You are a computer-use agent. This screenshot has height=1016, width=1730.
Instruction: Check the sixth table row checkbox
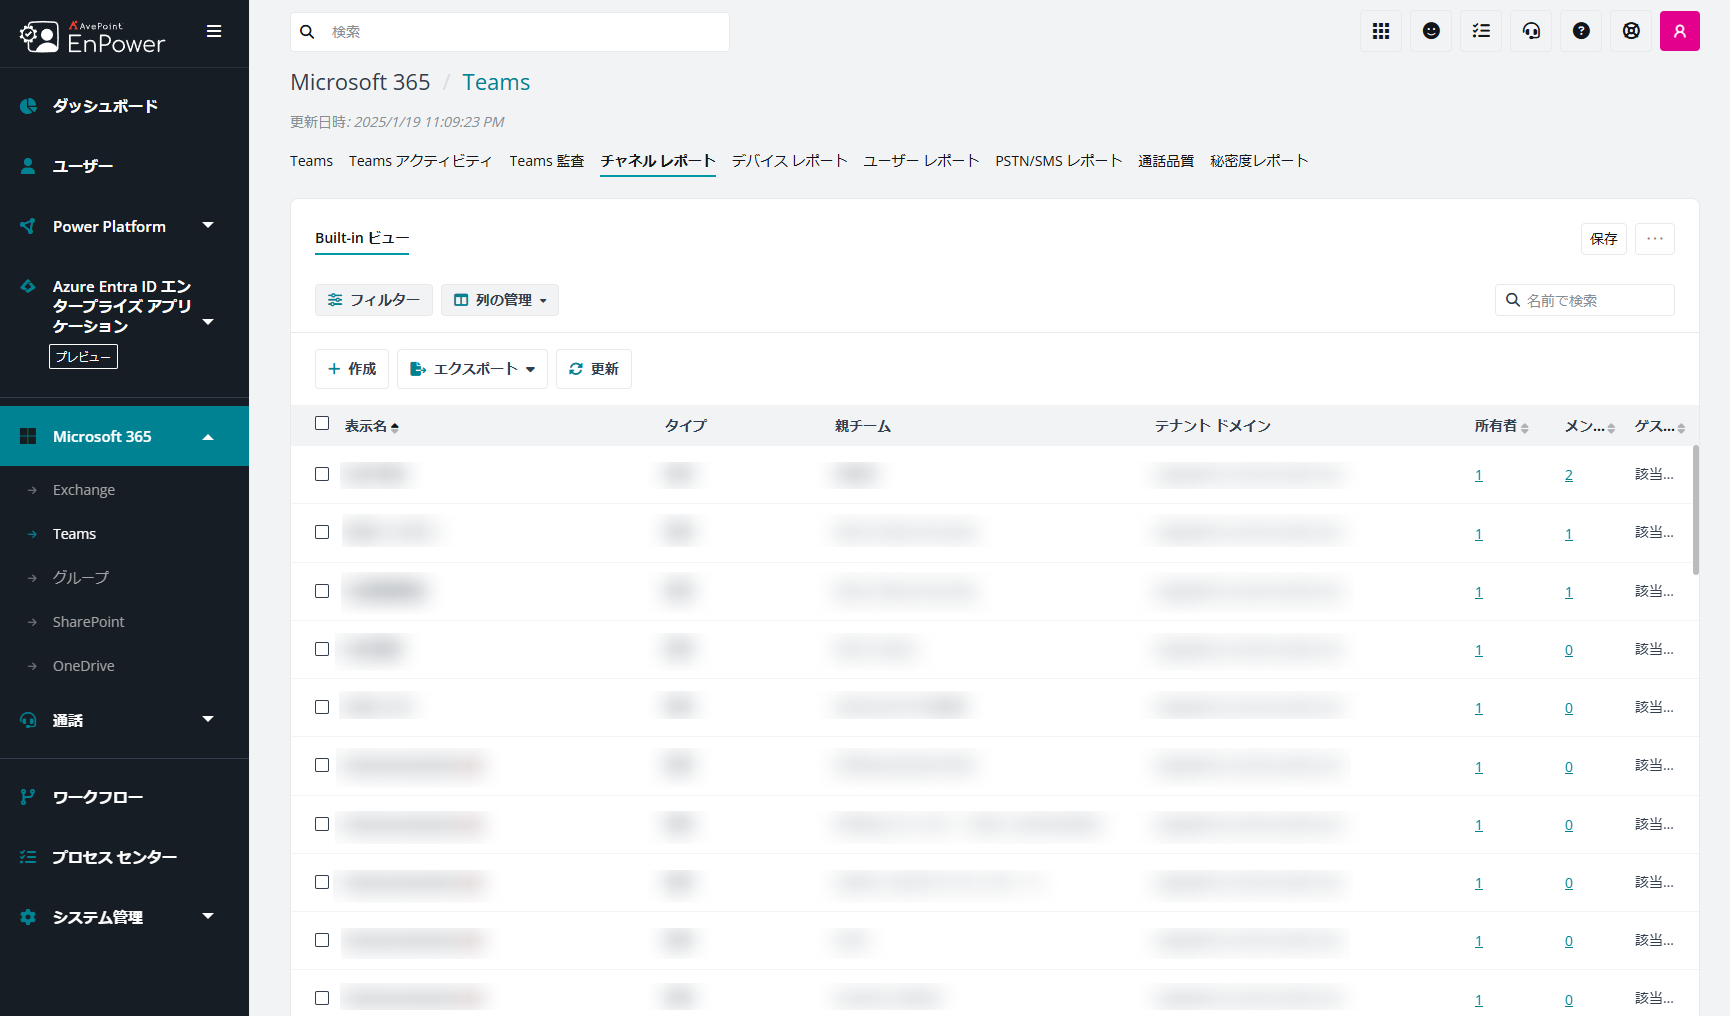[x=322, y=765]
